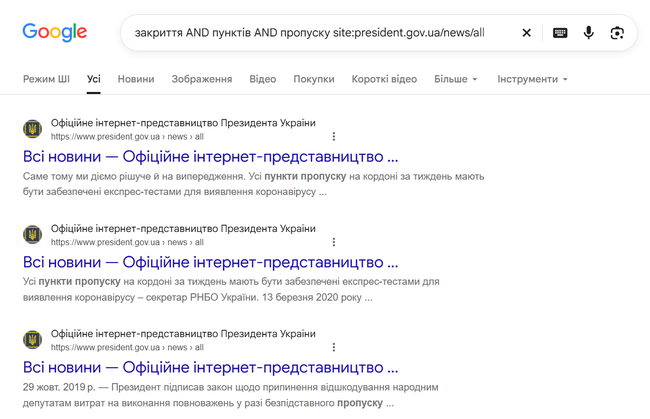Clear the search query with X icon
This screenshot has height=419, width=650.
pyautogui.click(x=526, y=33)
